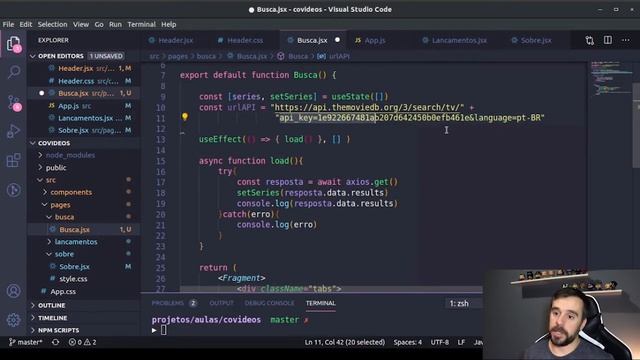Viewport: 640px width, 360px height.
Task: Open the Run menu
Action: [x=115, y=24]
